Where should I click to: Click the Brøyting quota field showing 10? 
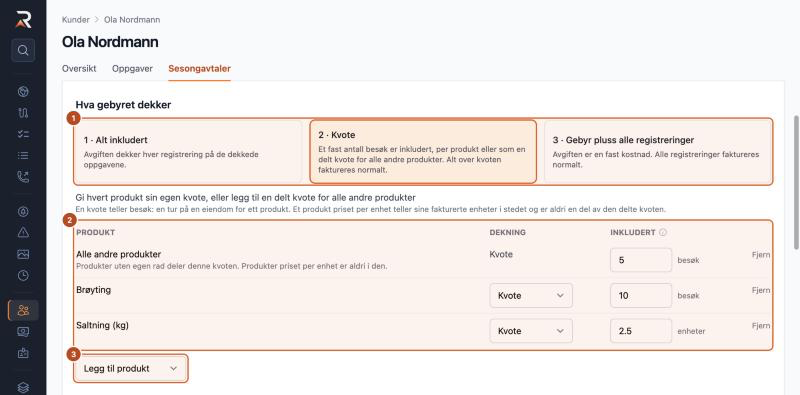pos(641,295)
